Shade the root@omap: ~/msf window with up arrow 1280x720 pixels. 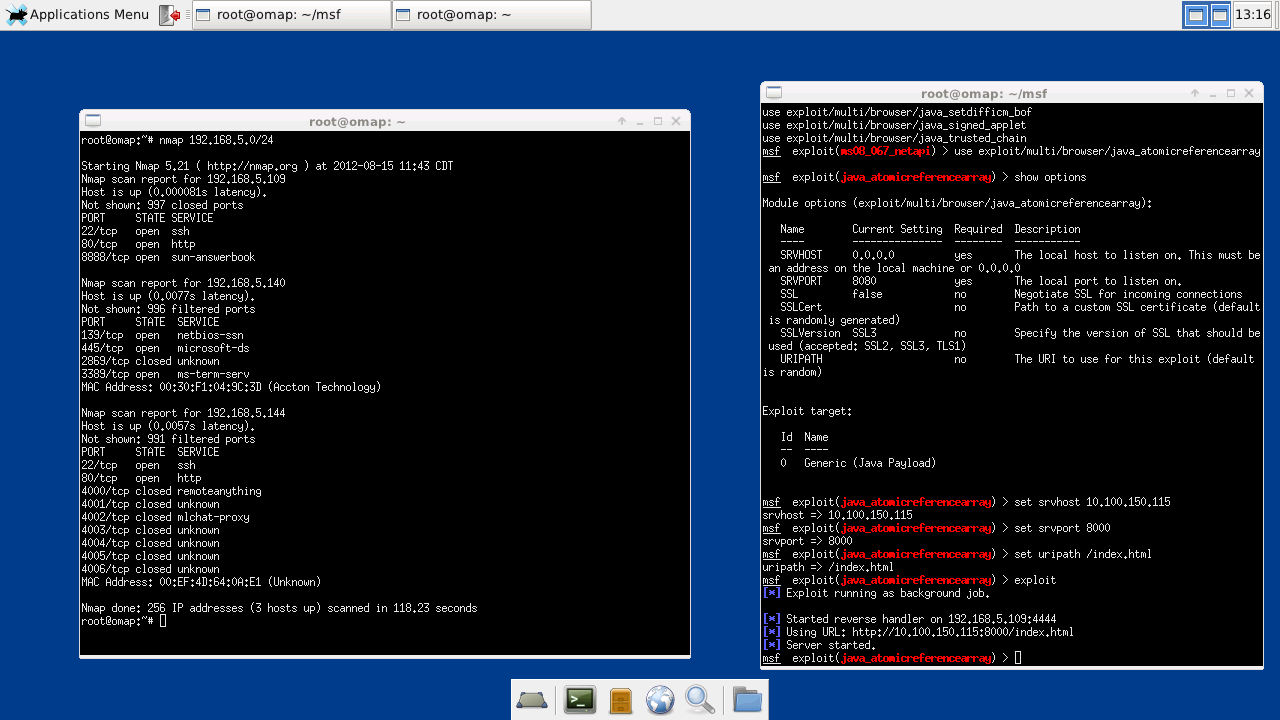[1194, 93]
